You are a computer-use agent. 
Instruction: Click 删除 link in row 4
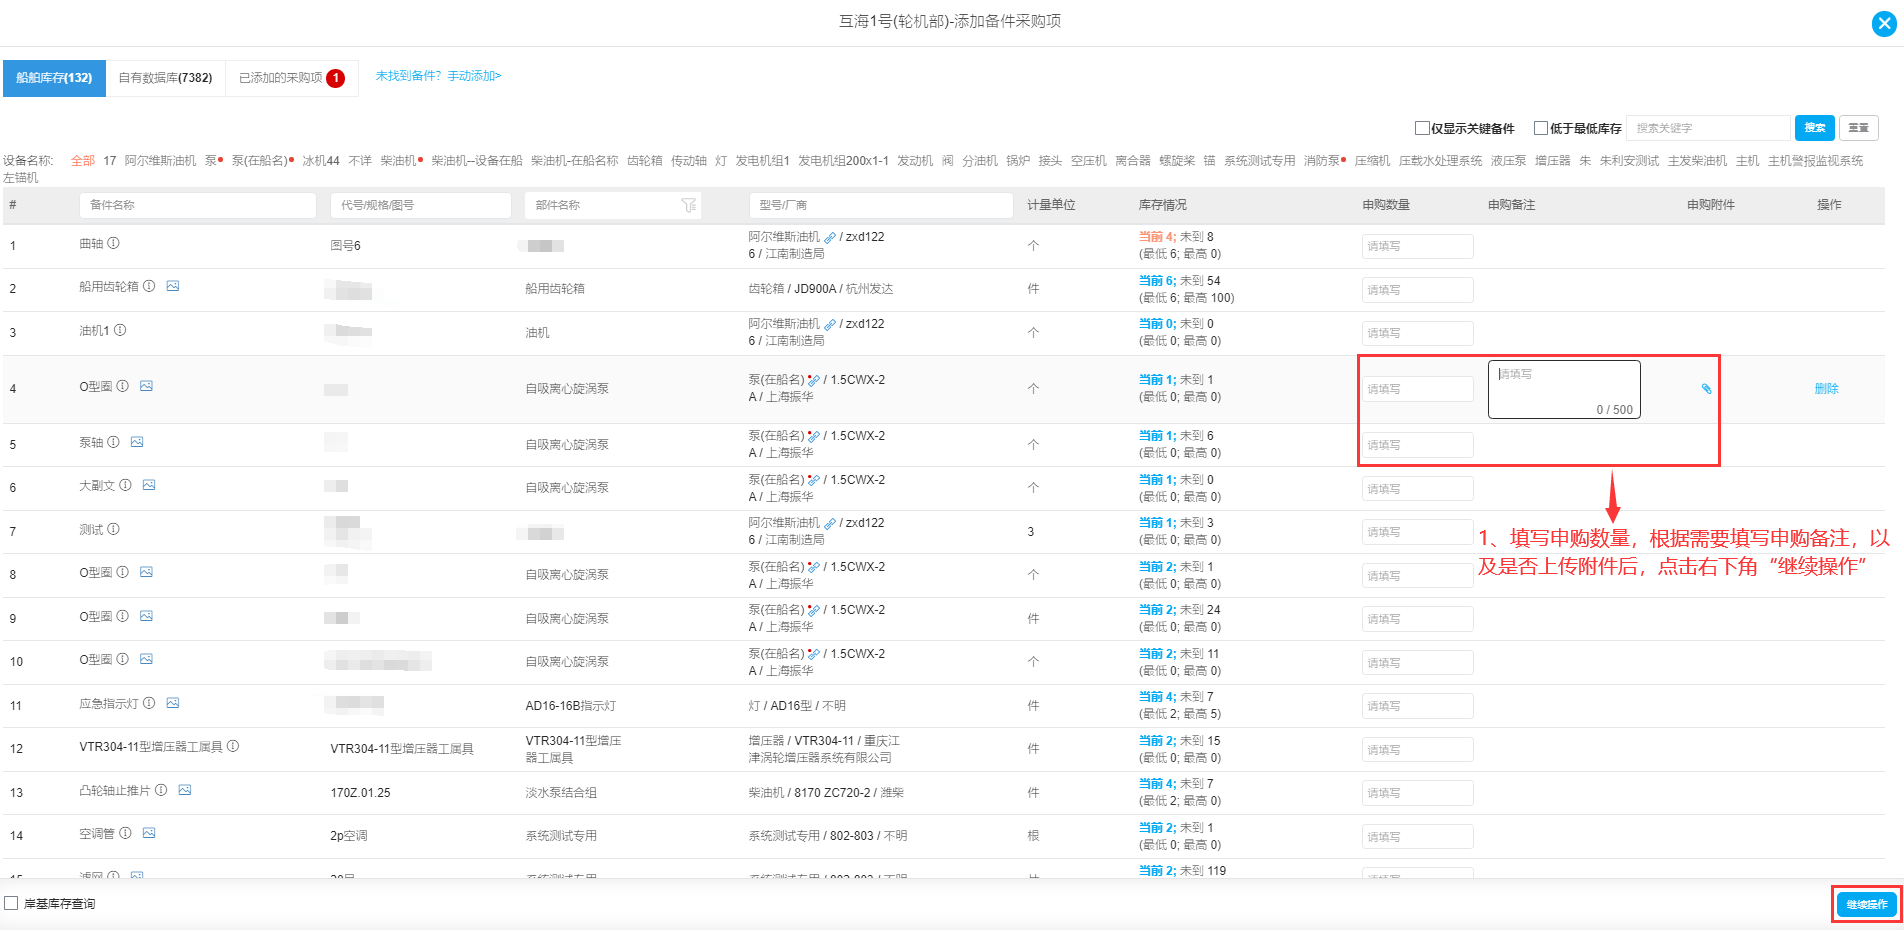[1827, 389]
